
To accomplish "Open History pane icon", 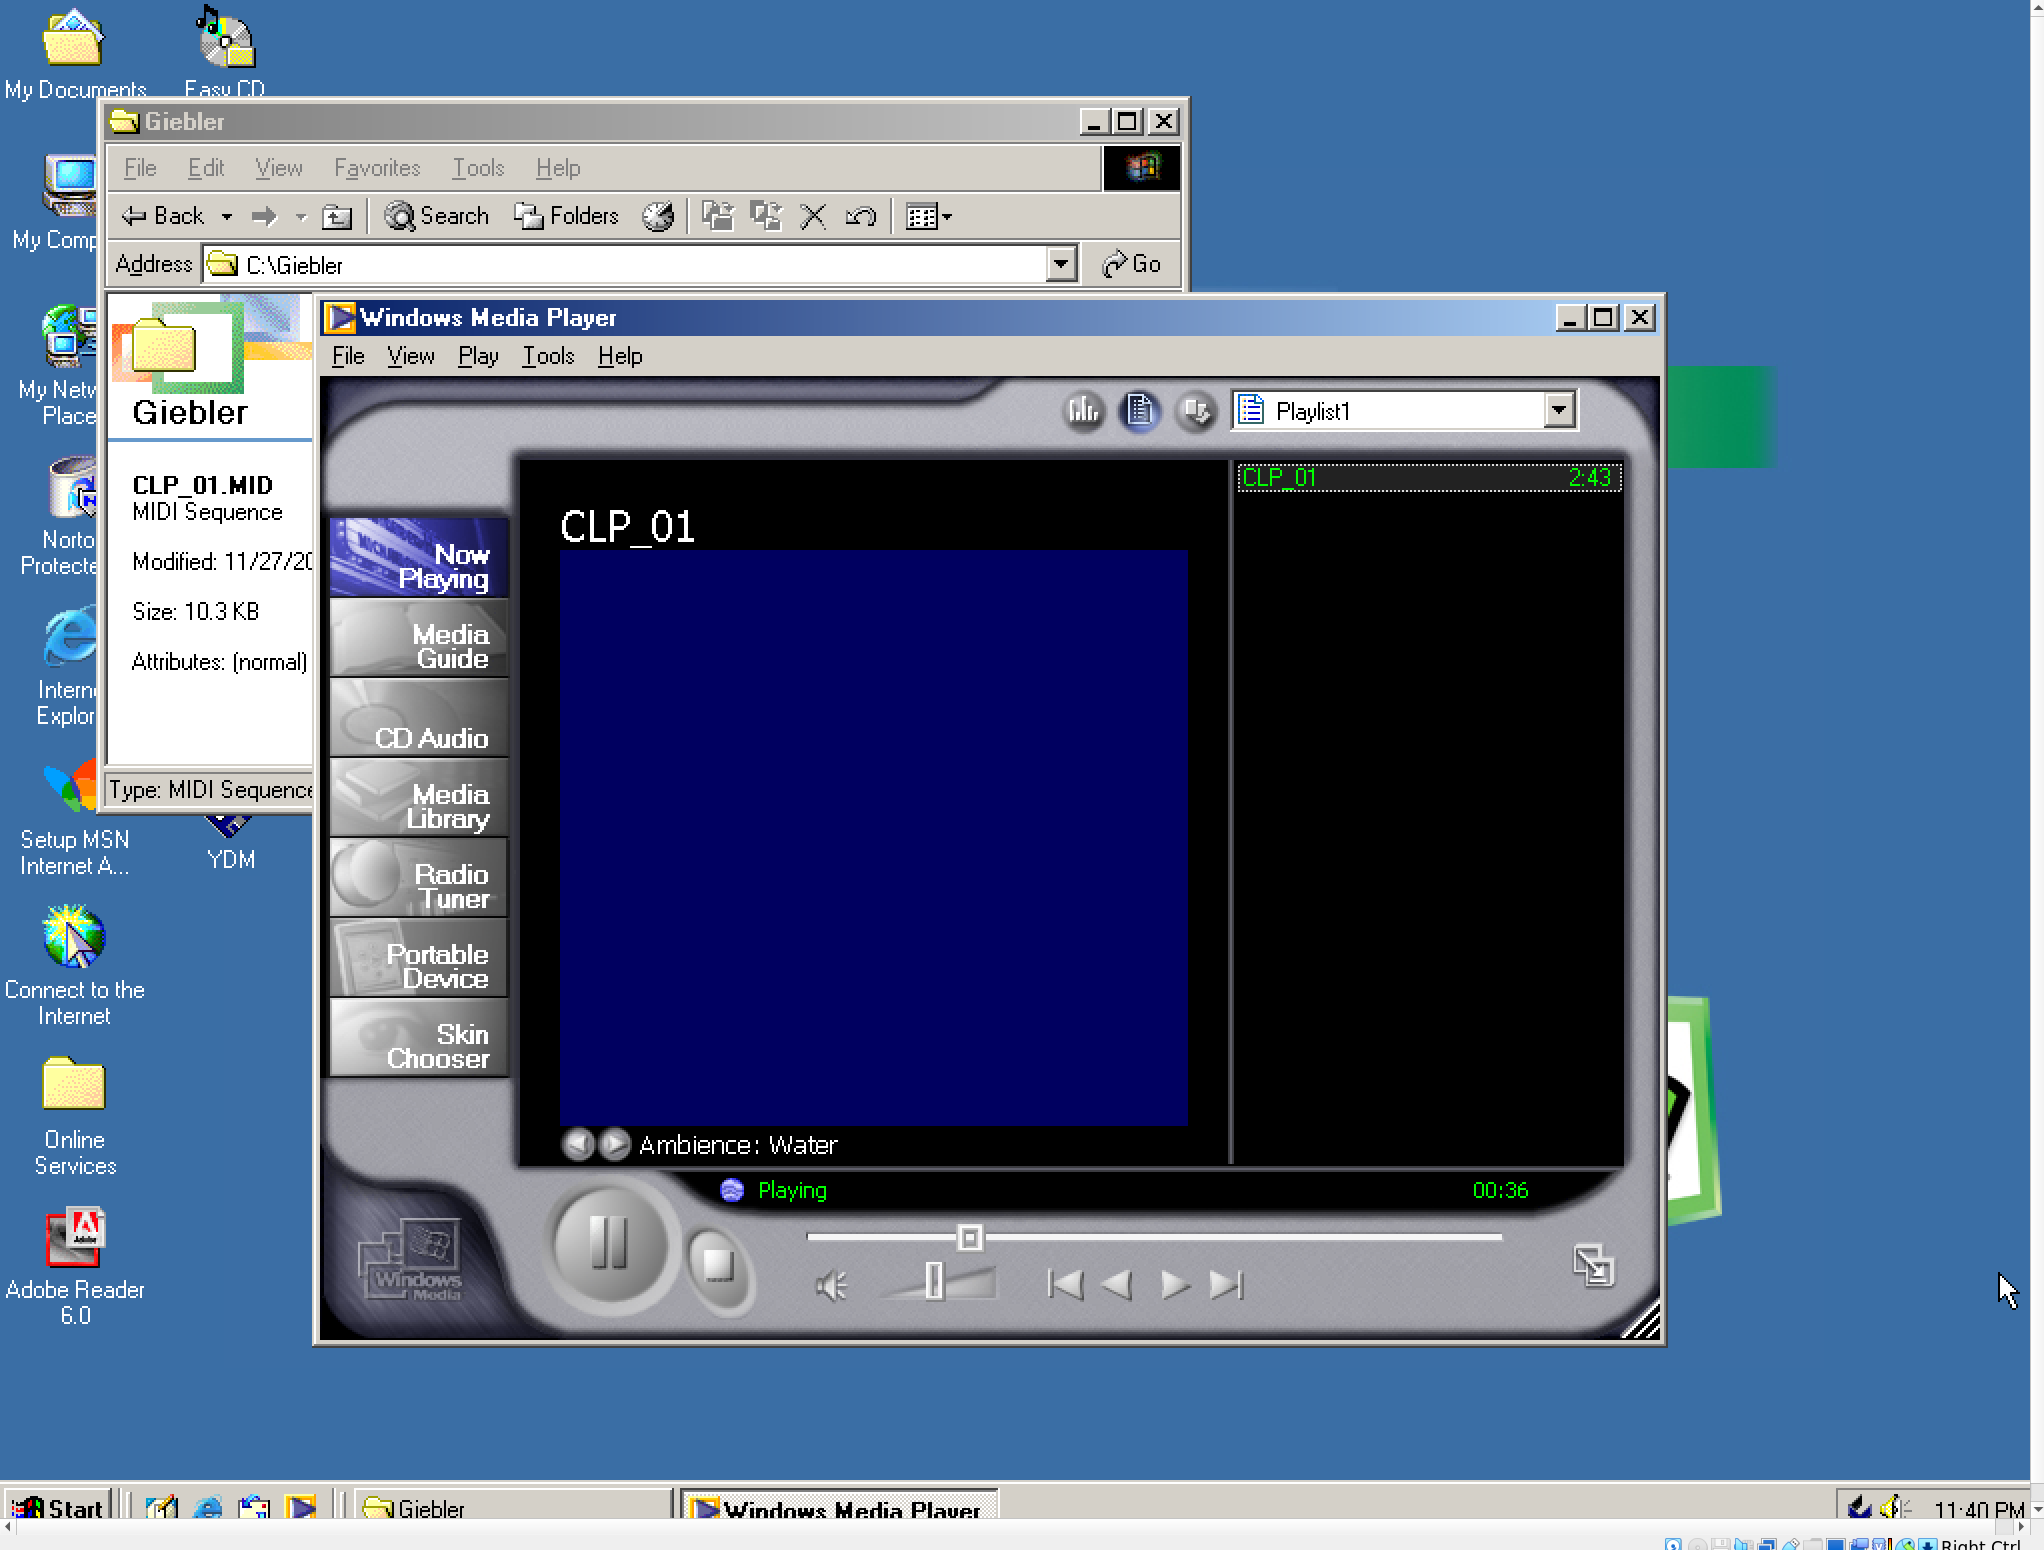I will (x=657, y=216).
